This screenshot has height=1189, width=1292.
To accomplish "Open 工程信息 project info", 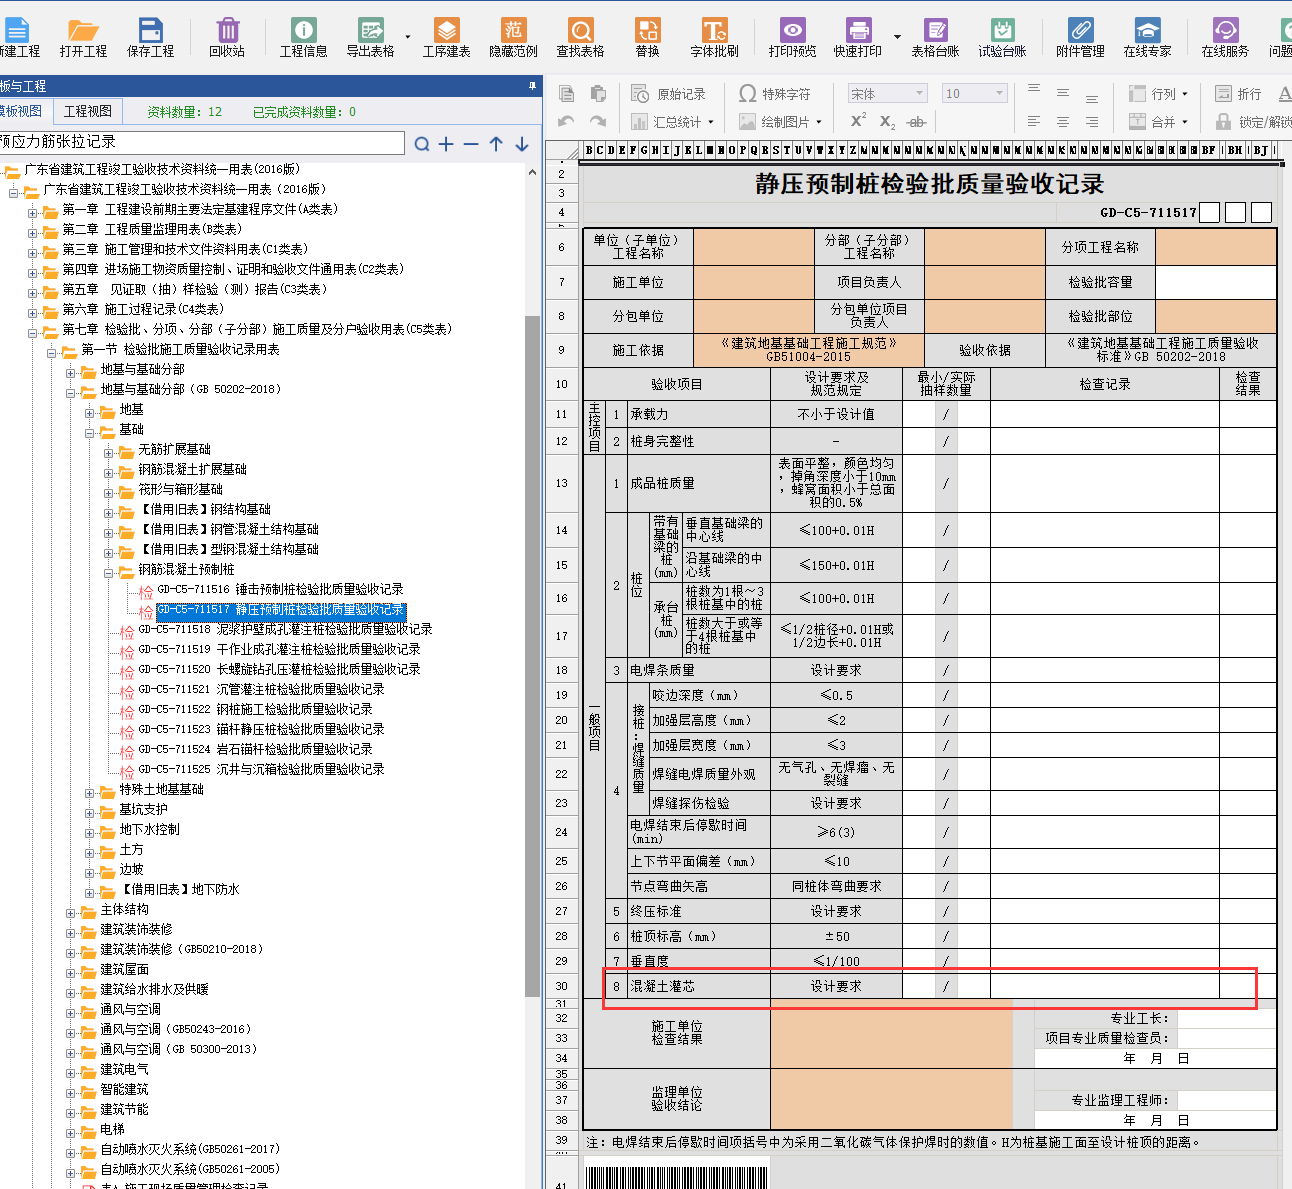I will [303, 38].
